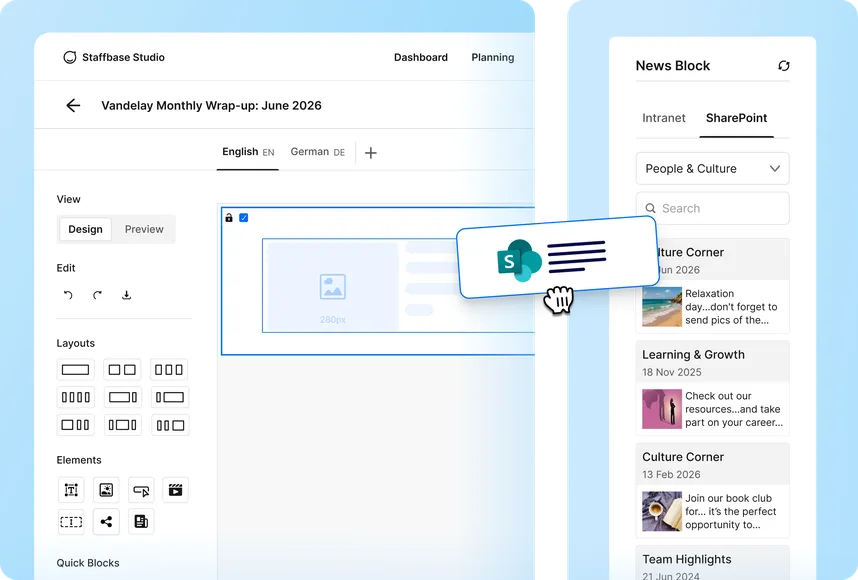Open the Team Highlights news card
858x580 pixels.
click(712, 562)
